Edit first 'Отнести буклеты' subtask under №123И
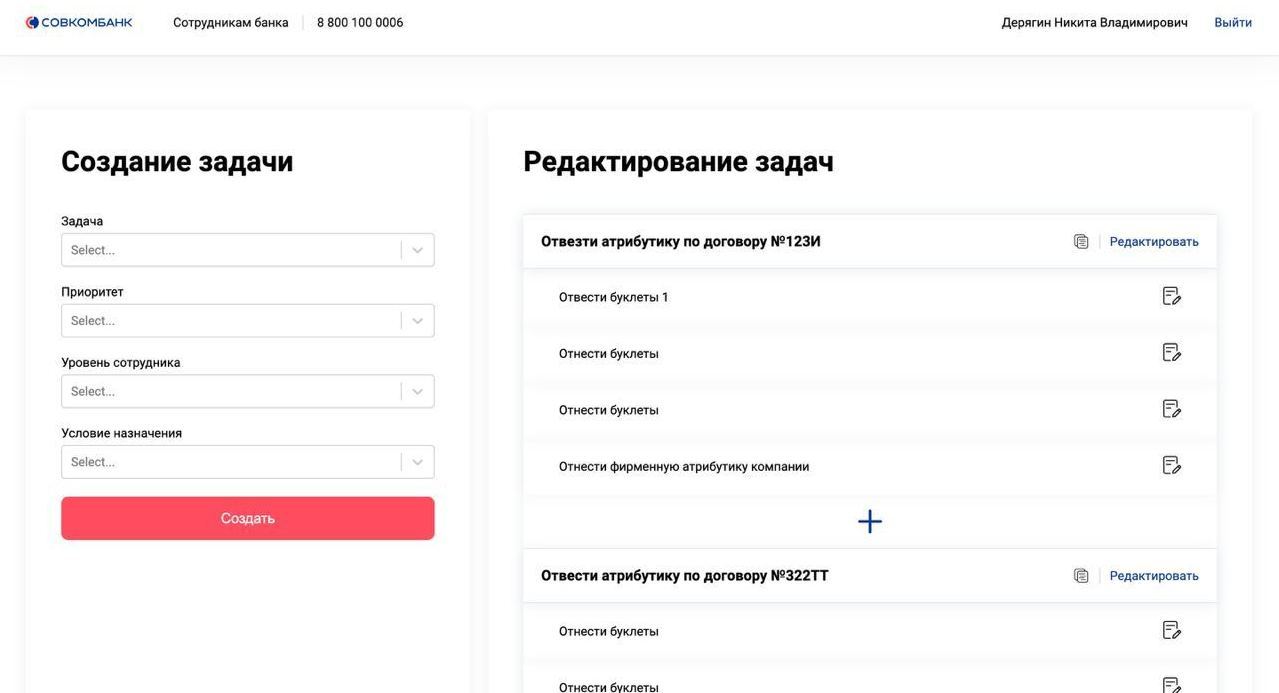 coord(1171,352)
